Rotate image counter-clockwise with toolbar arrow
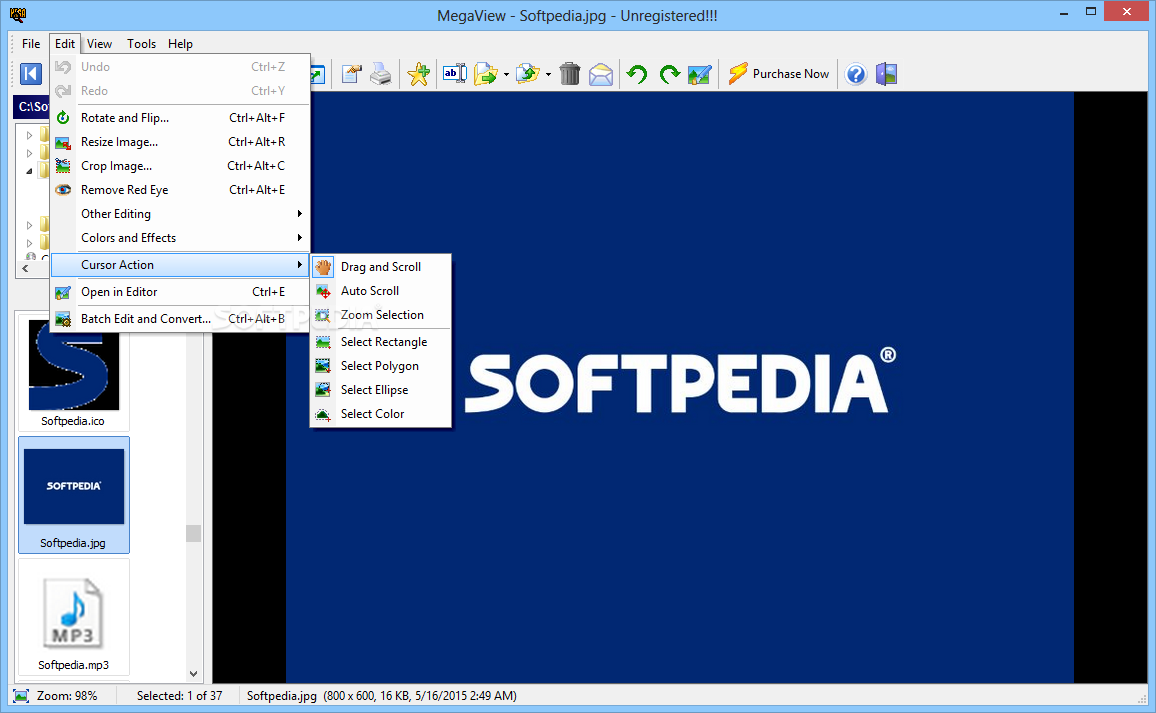This screenshot has height=713, width=1156. coord(637,74)
